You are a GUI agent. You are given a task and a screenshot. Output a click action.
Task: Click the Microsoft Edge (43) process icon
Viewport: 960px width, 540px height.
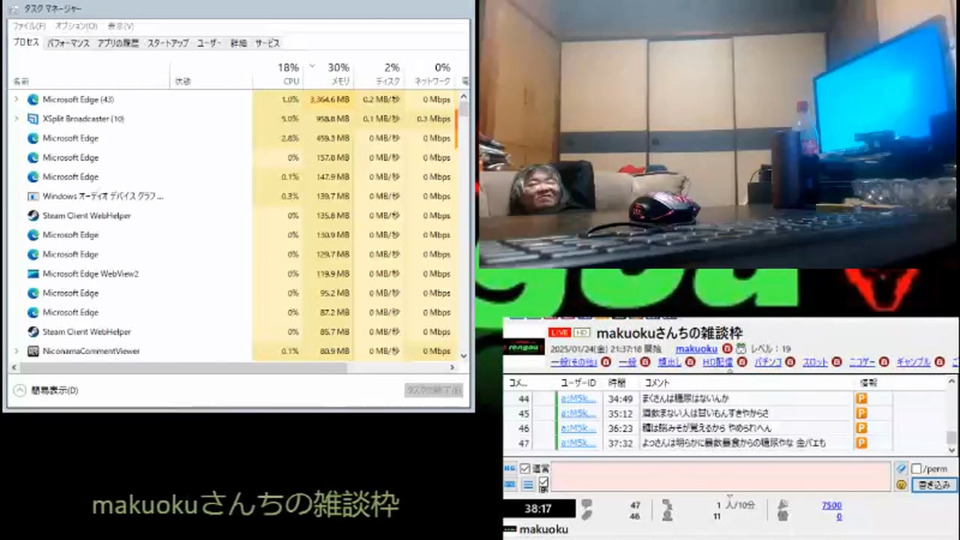pyautogui.click(x=33, y=99)
